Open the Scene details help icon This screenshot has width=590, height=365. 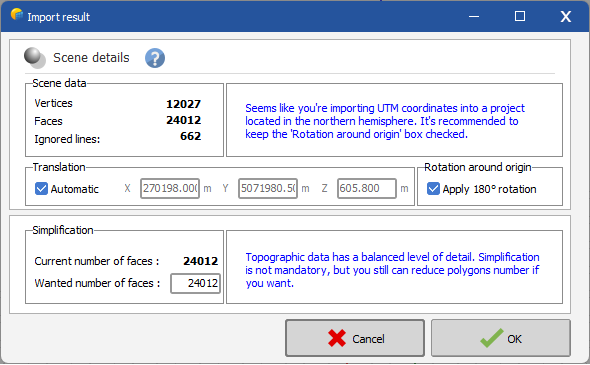155,58
